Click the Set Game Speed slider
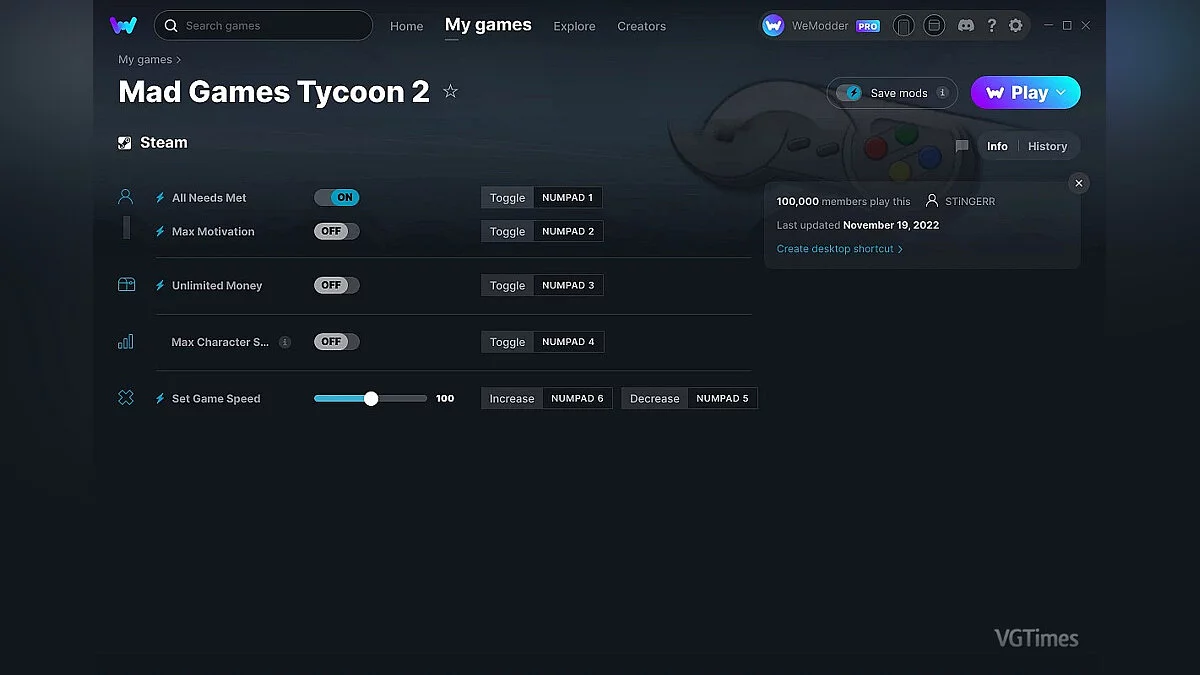This screenshot has height=675, width=1200. click(370, 398)
